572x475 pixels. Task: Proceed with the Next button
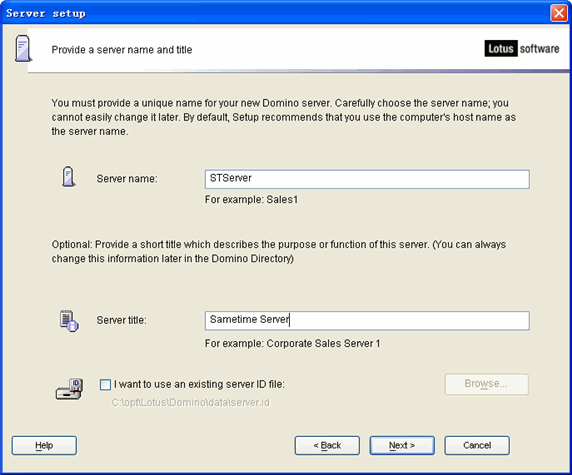[402, 445]
